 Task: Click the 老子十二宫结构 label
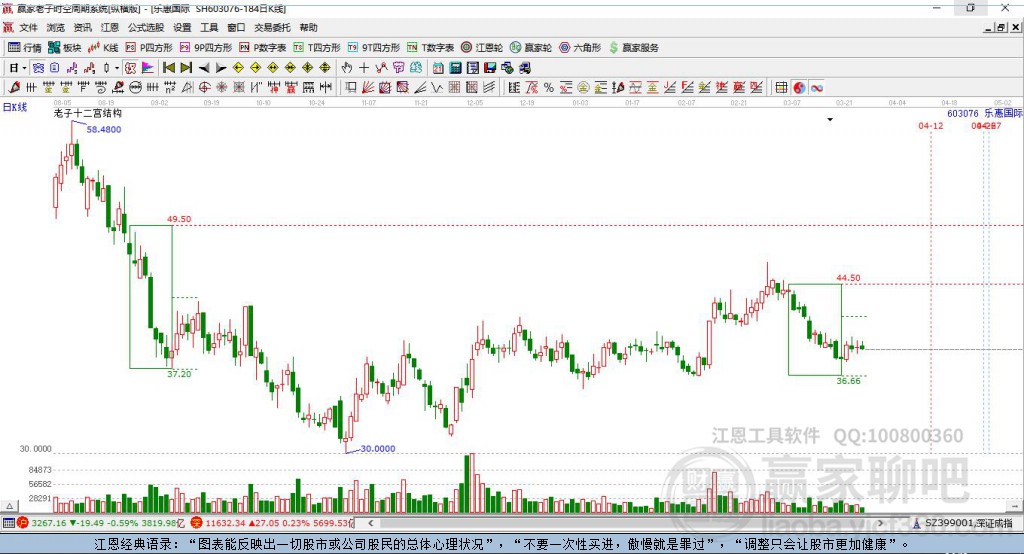(x=88, y=113)
